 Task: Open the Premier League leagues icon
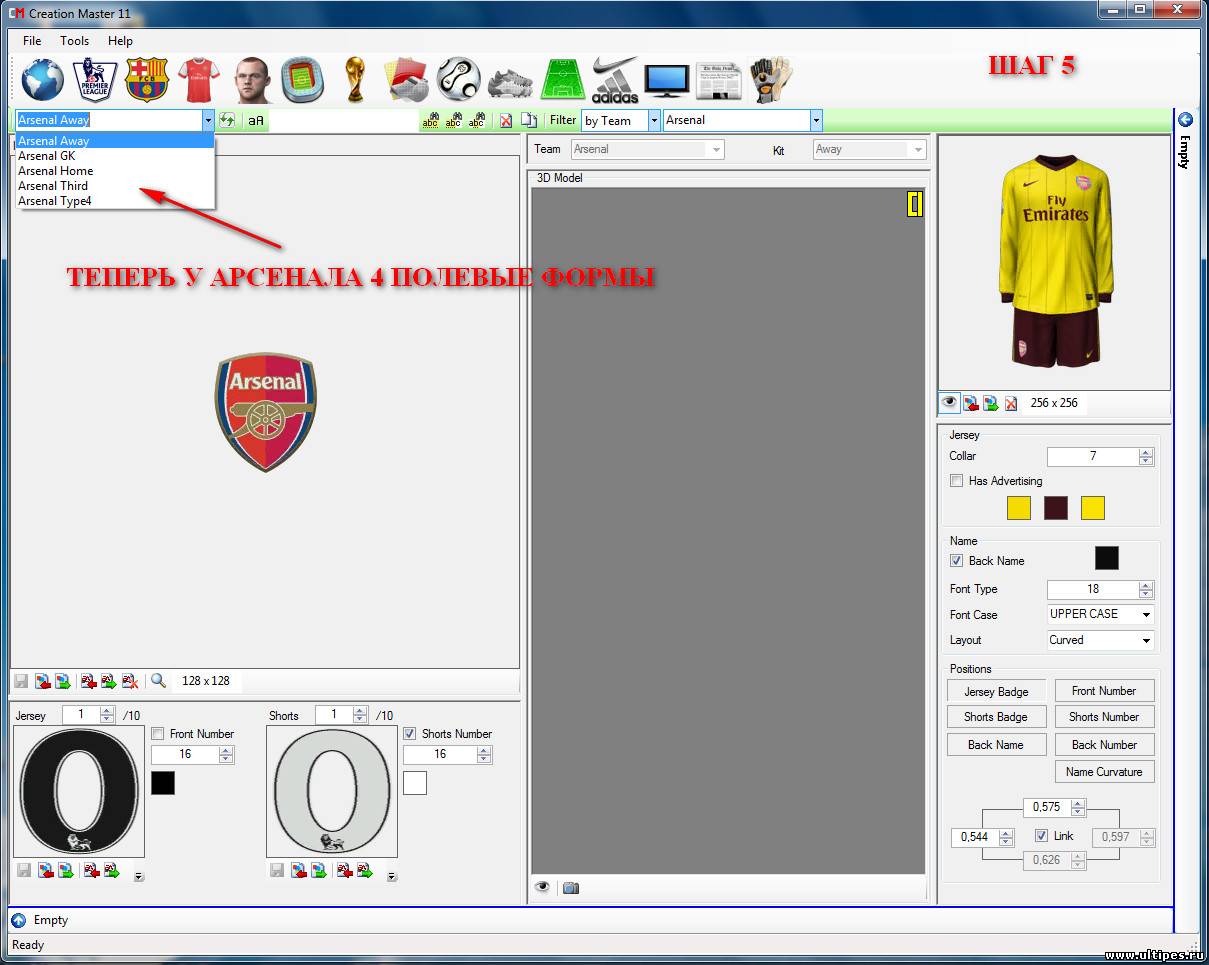coord(95,80)
